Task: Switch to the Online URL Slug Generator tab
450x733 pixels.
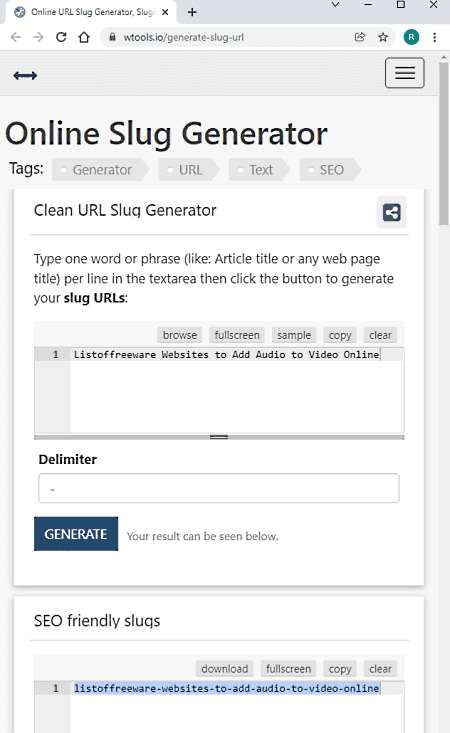Action: click(91, 12)
